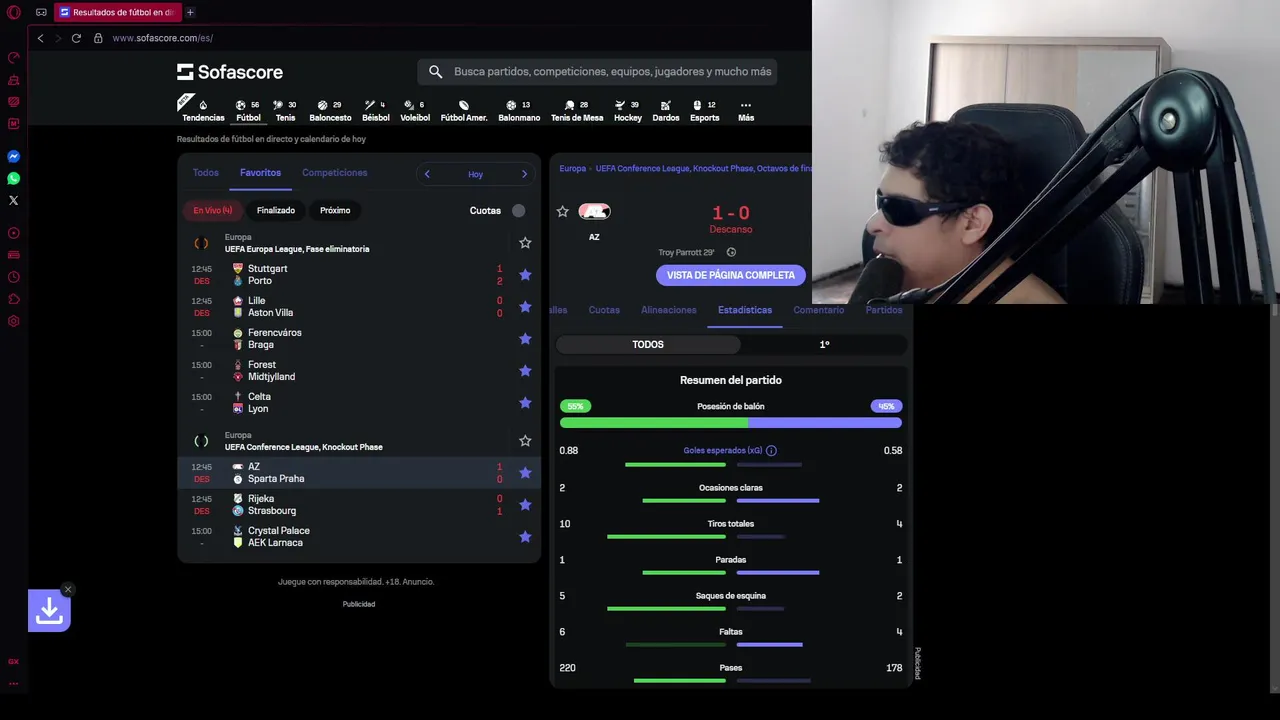Click the browser address bar URL

[x=163, y=38]
